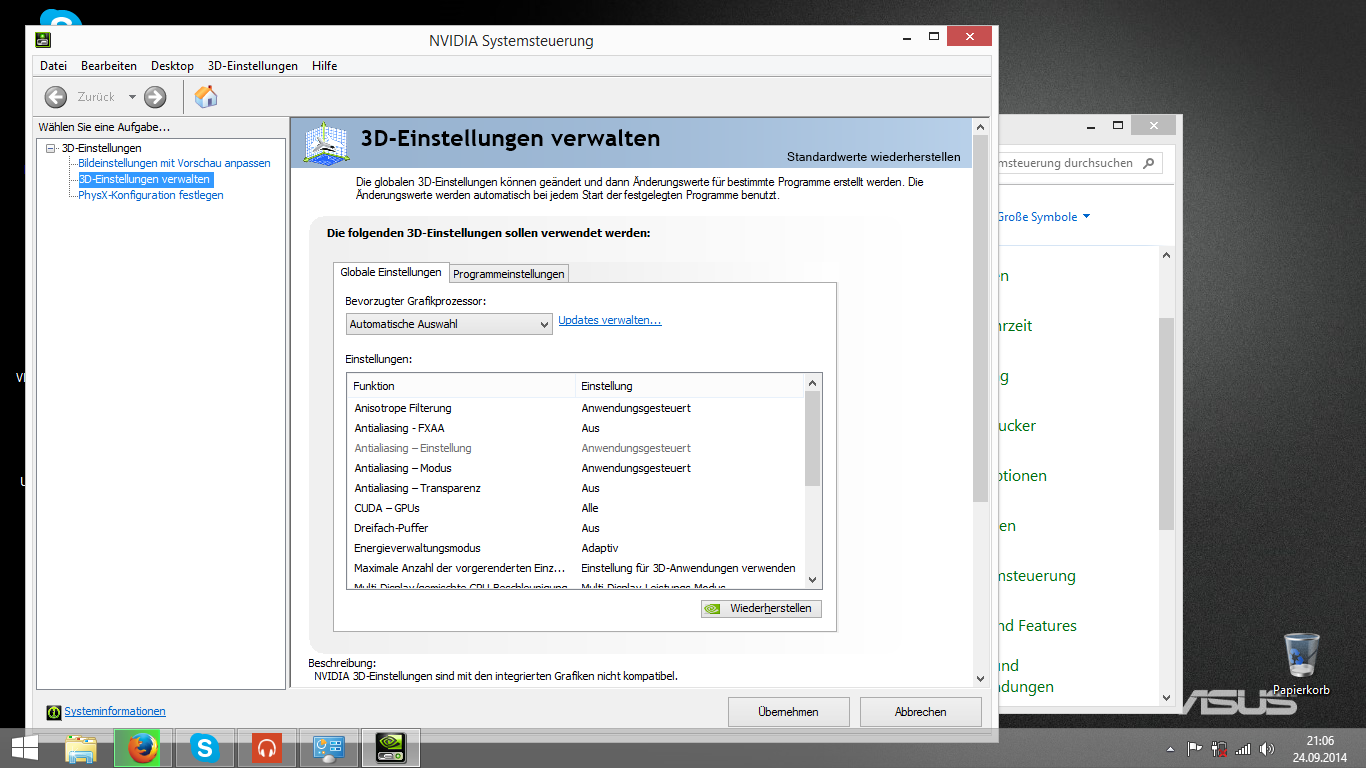Click the settings list scroll-up arrow
The width and height of the screenshot is (1366, 768).
click(x=813, y=383)
